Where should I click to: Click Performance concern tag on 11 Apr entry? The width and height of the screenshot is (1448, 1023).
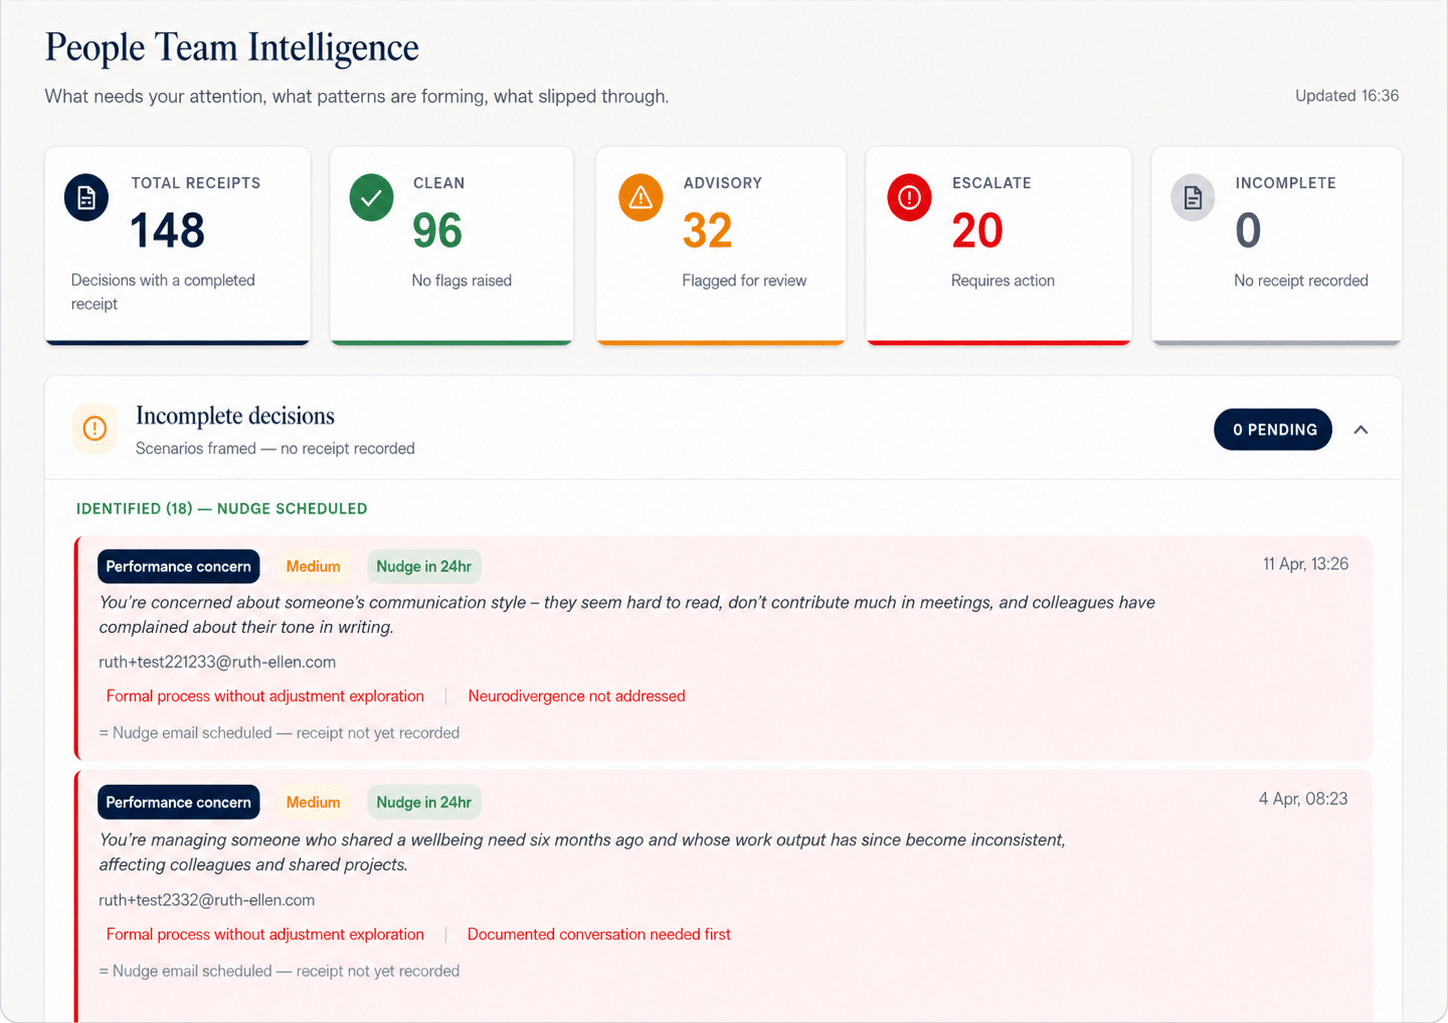tap(179, 566)
